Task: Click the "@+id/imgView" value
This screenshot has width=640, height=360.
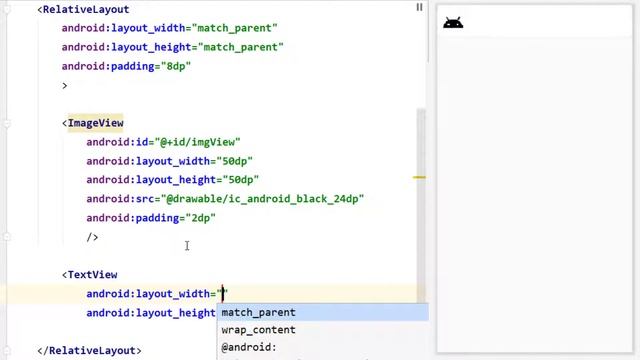Action: tap(198, 142)
